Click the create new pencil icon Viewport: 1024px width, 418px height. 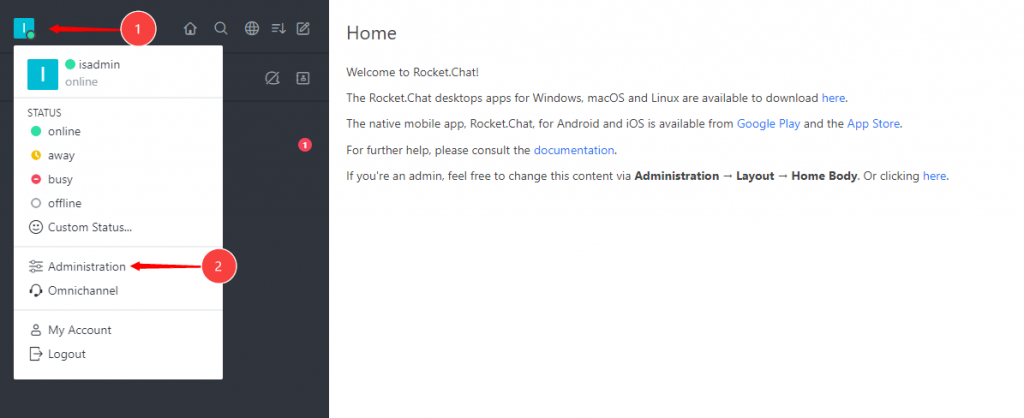(303, 29)
